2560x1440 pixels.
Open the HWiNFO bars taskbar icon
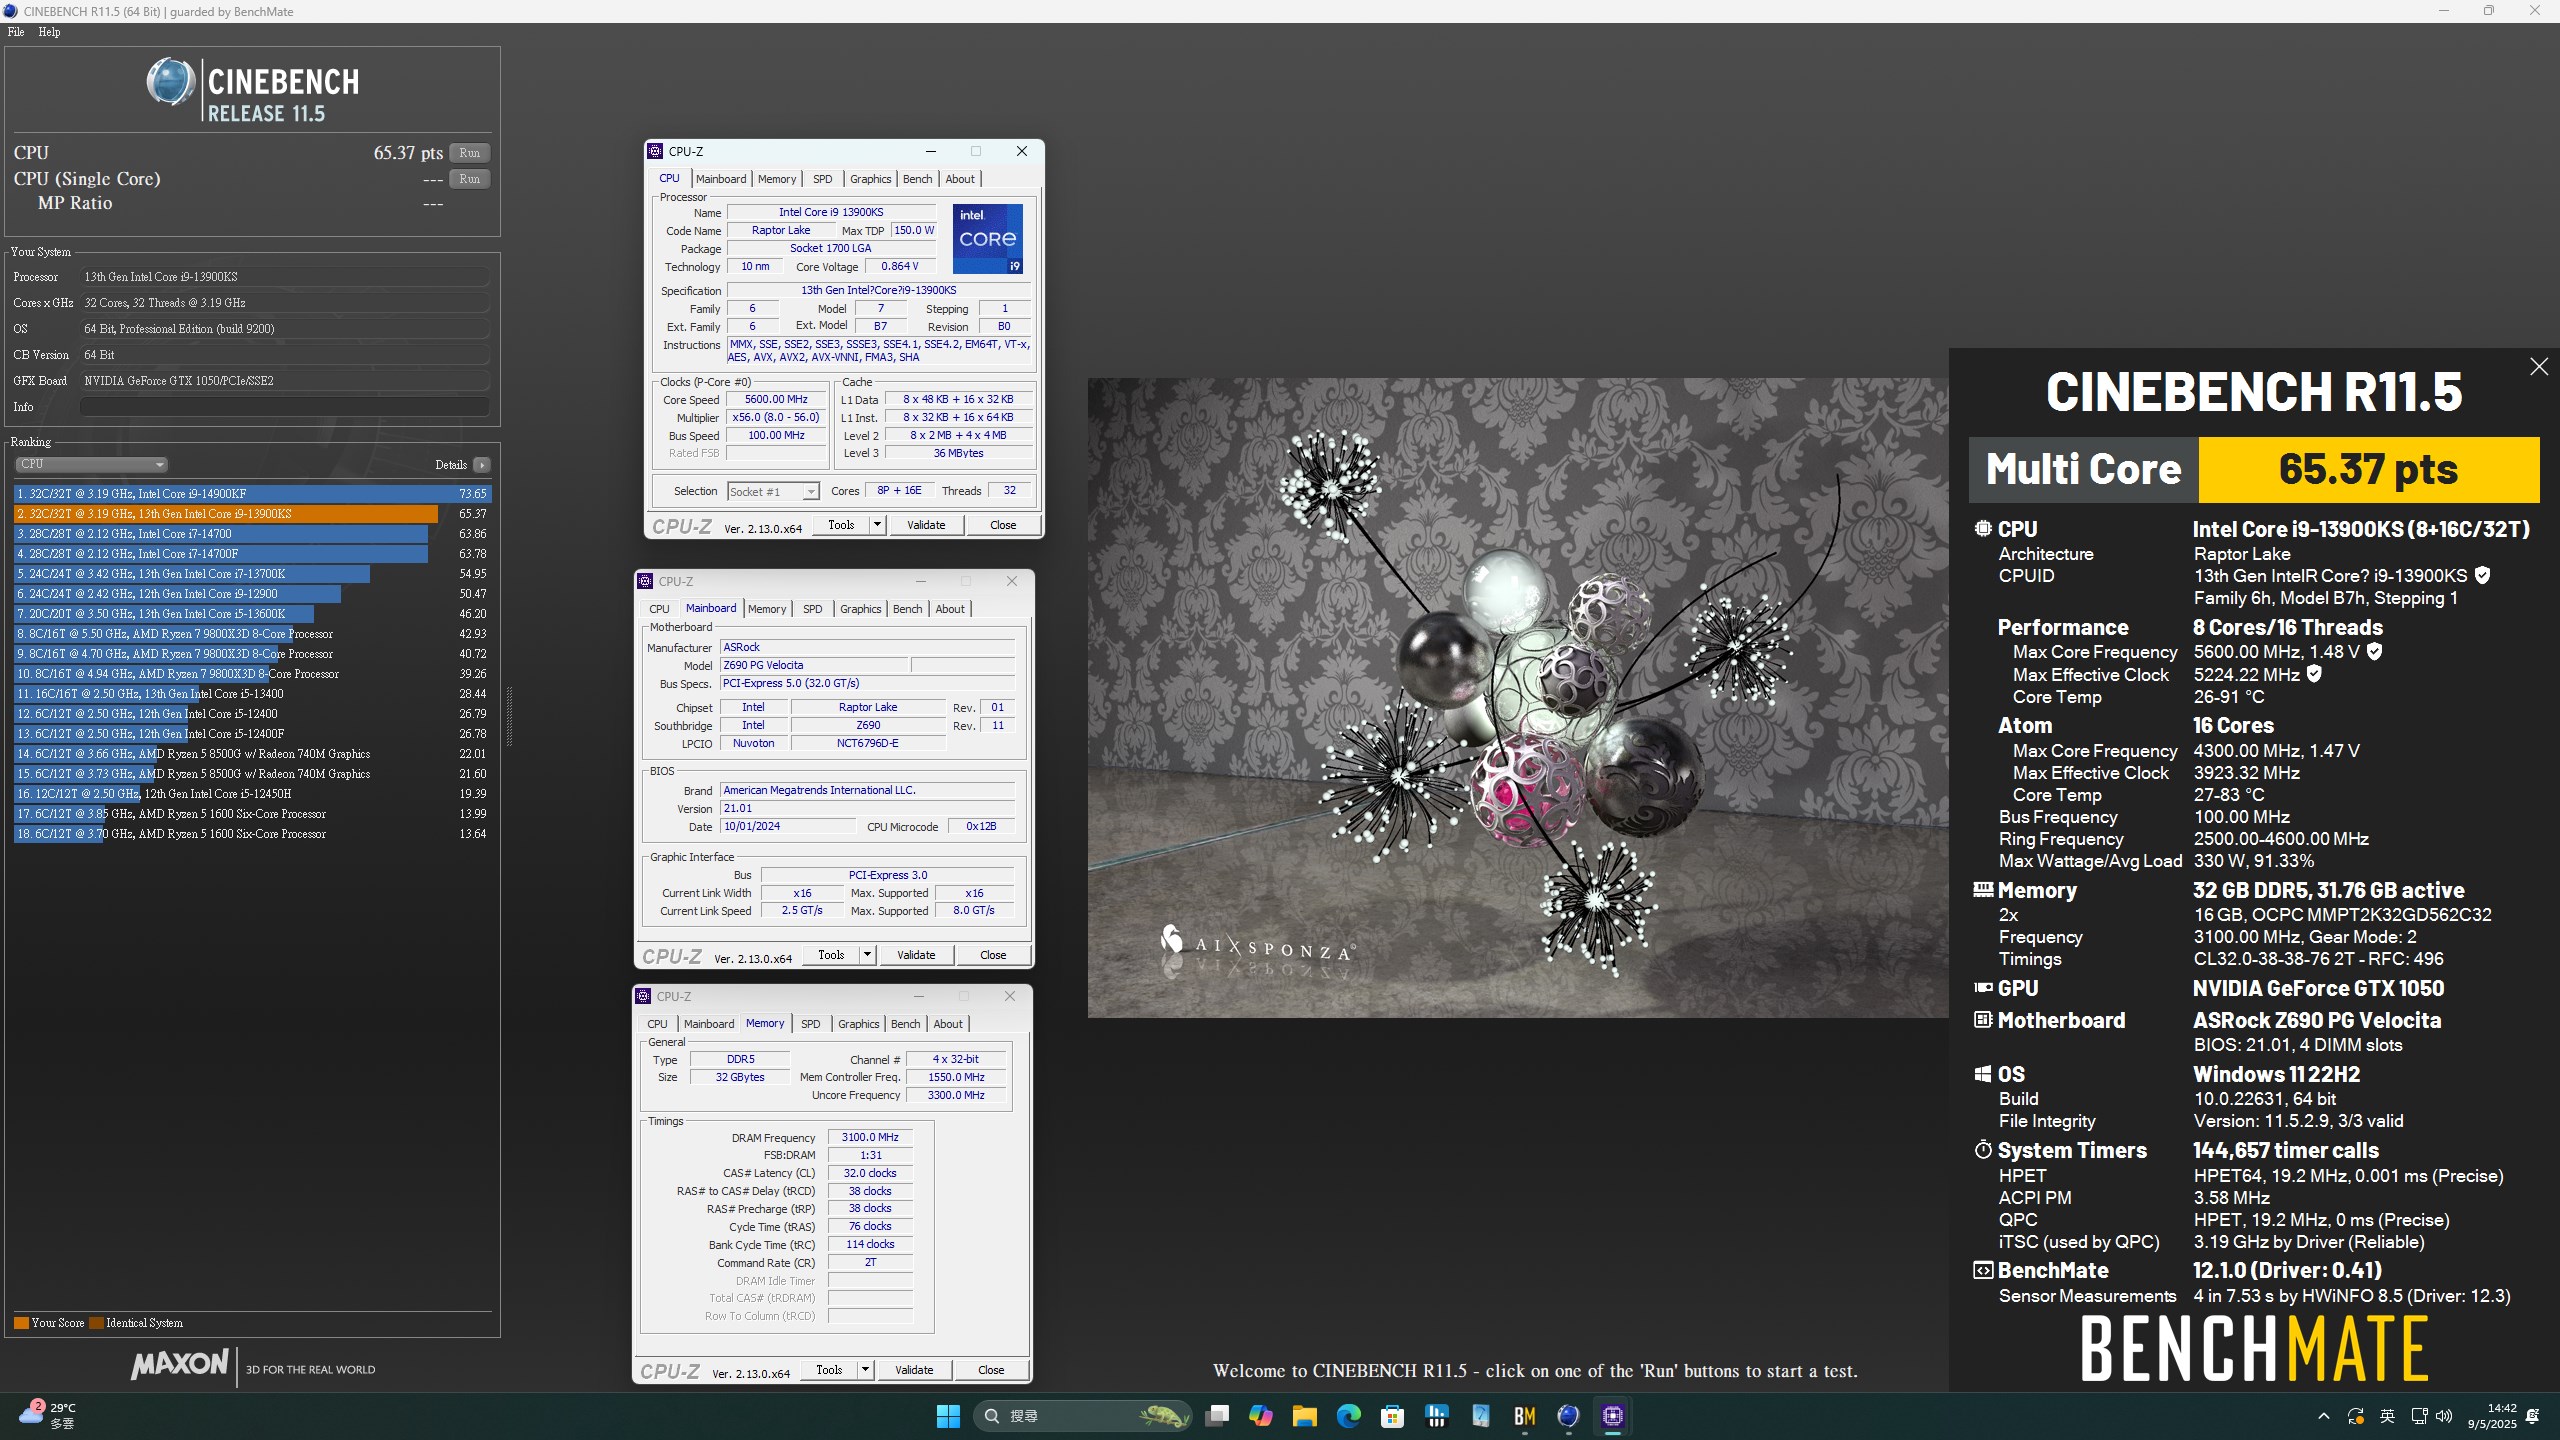click(x=1437, y=1416)
